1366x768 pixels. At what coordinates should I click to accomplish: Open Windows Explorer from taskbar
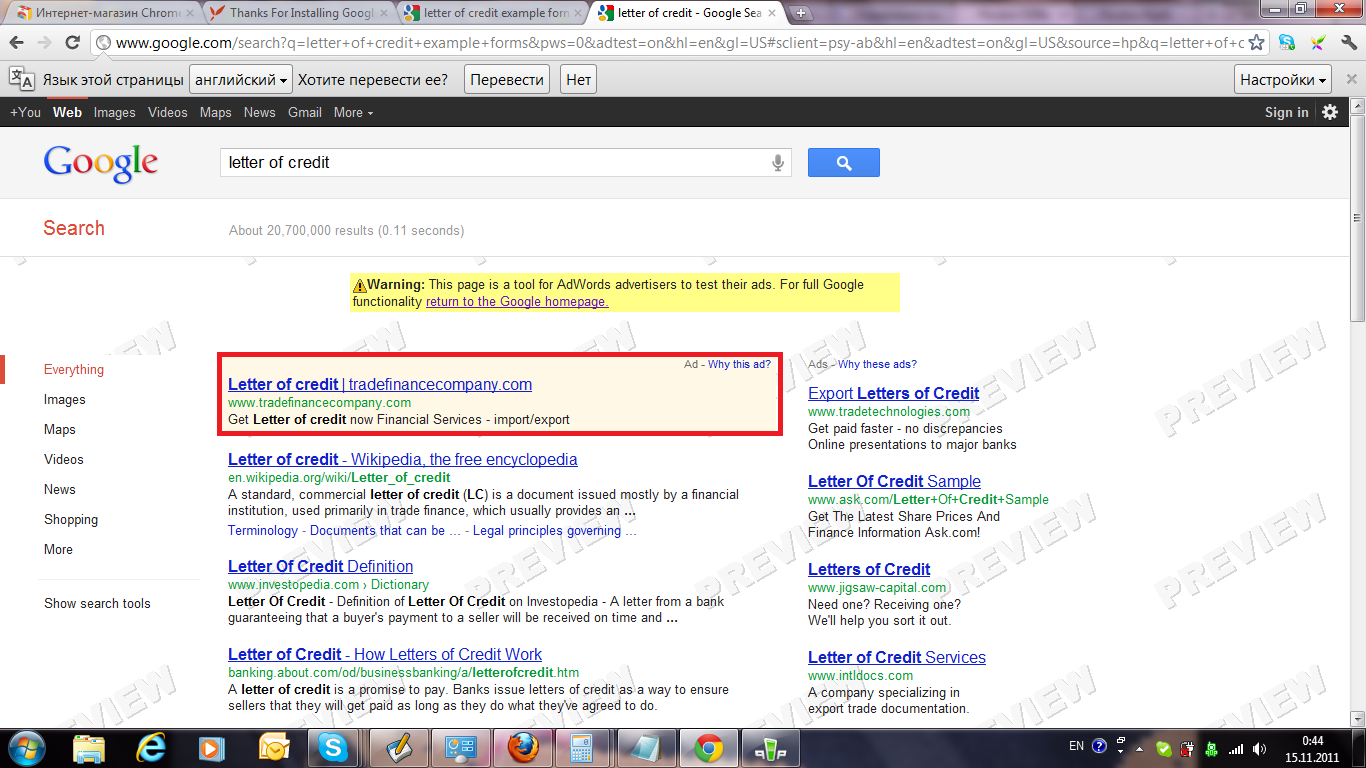(89, 747)
